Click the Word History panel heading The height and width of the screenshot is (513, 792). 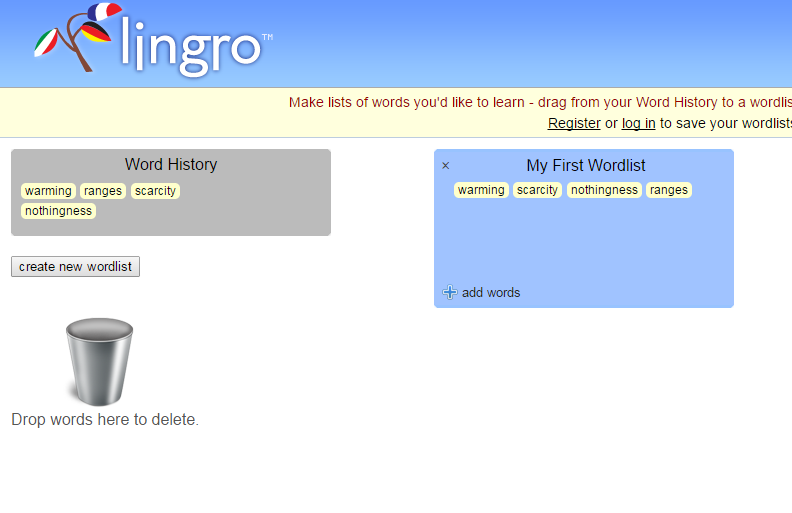[x=171, y=165]
